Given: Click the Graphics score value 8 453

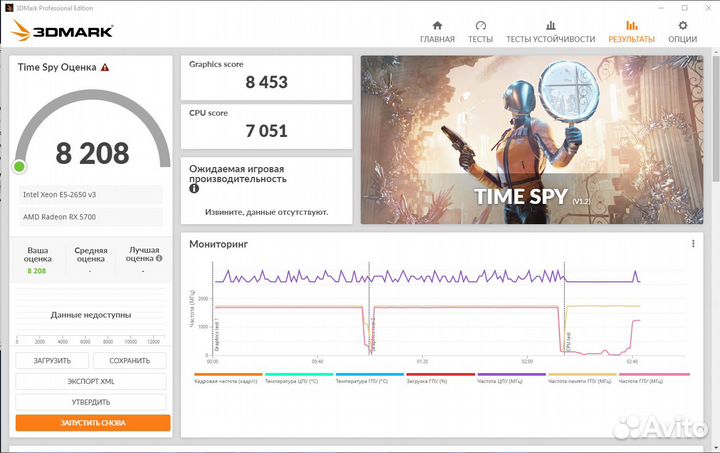Looking at the screenshot, I should [x=266, y=82].
